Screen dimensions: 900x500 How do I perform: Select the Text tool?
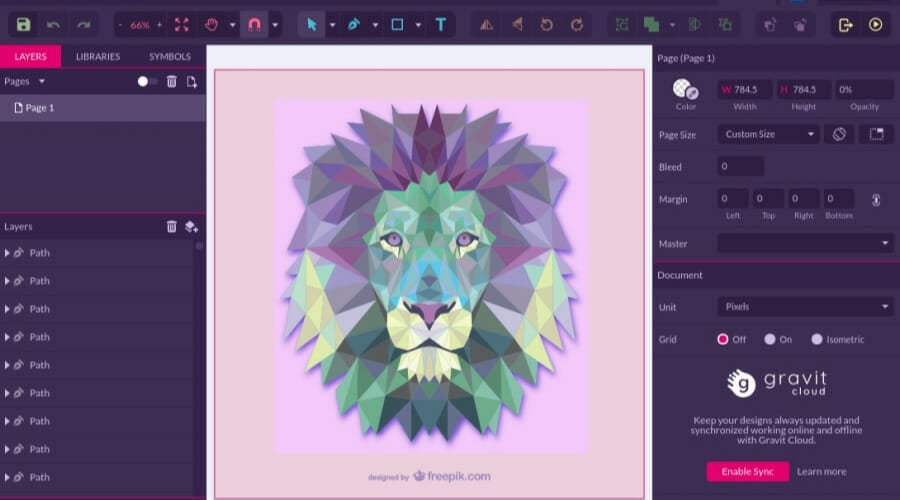tap(441, 25)
